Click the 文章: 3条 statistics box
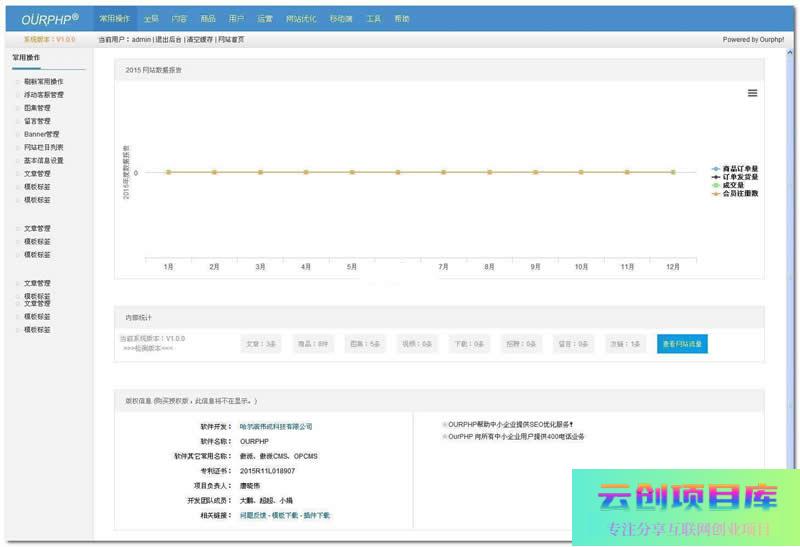 pyautogui.click(x=261, y=344)
